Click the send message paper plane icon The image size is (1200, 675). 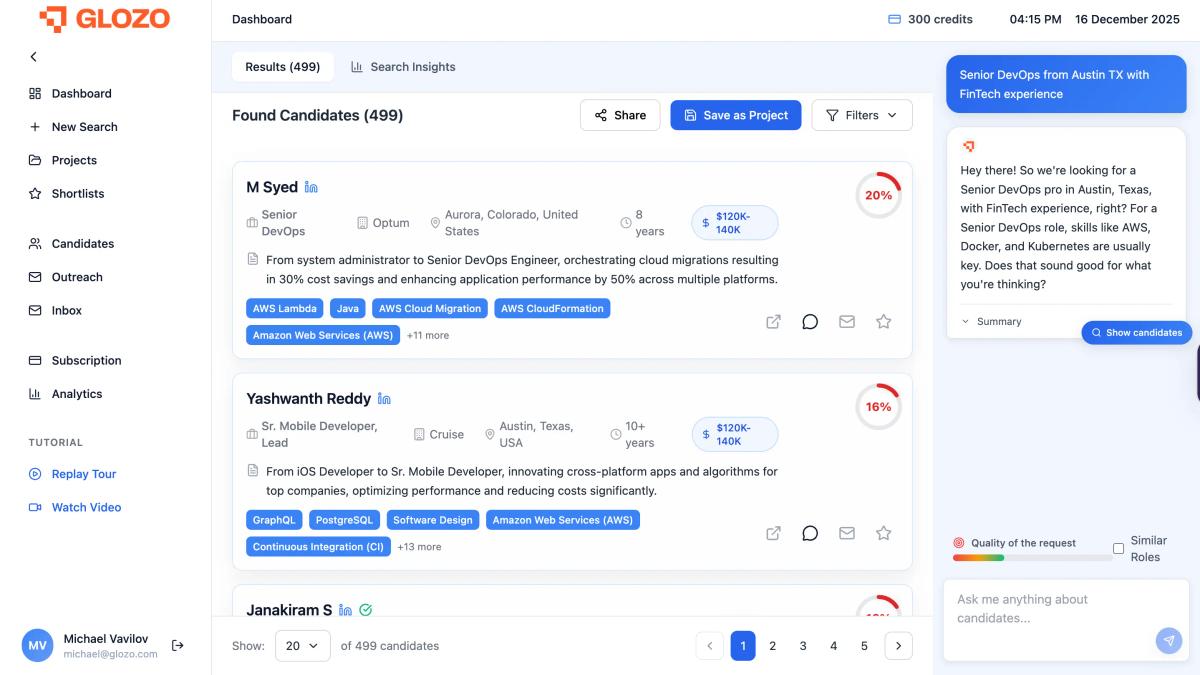1168,640
